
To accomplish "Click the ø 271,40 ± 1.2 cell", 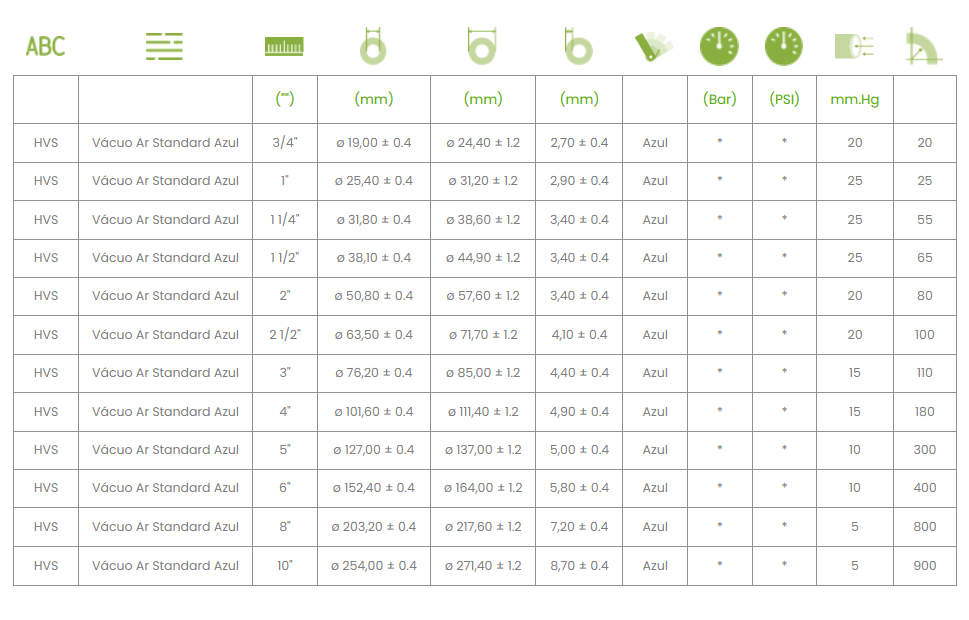I will (483, 566).
